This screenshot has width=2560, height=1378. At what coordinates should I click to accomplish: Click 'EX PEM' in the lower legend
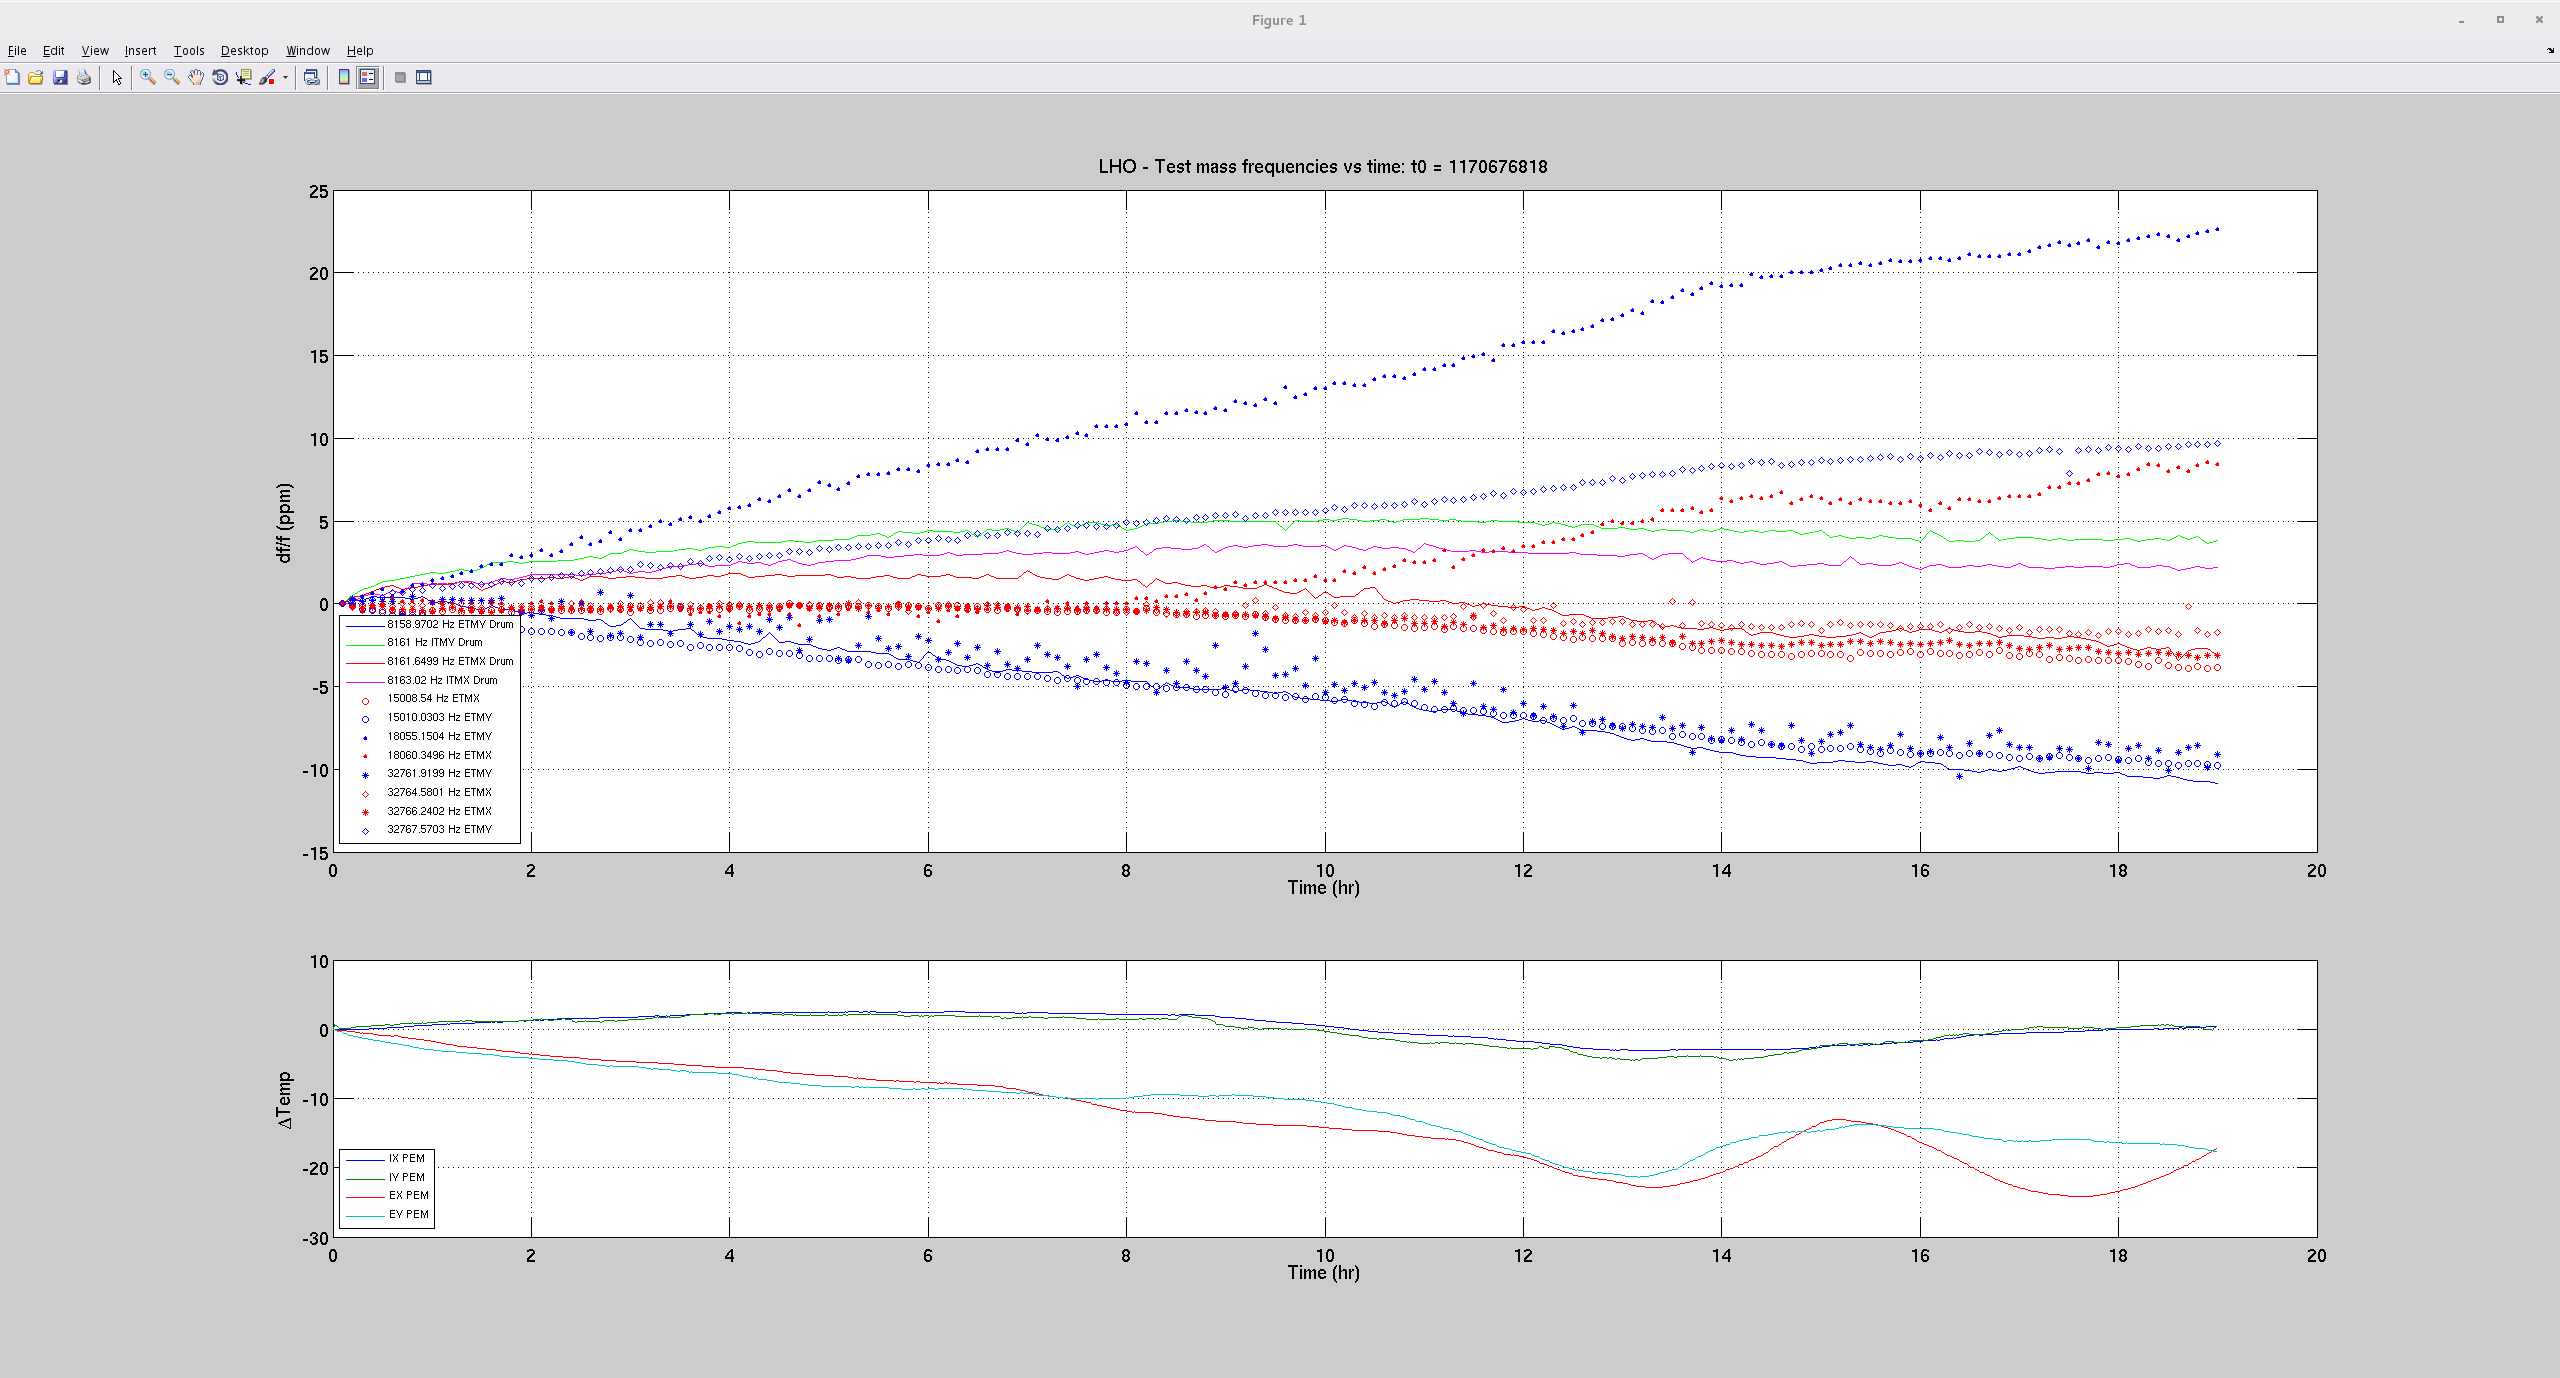(409, 1195)
